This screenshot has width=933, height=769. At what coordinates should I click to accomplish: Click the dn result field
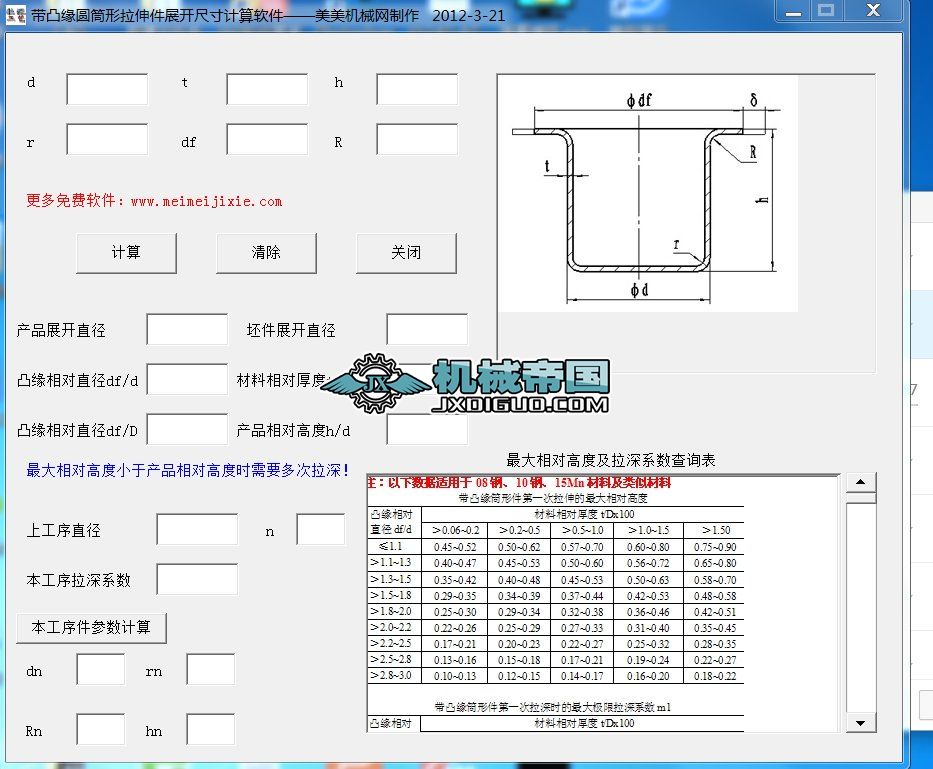(x=101, y=669)
